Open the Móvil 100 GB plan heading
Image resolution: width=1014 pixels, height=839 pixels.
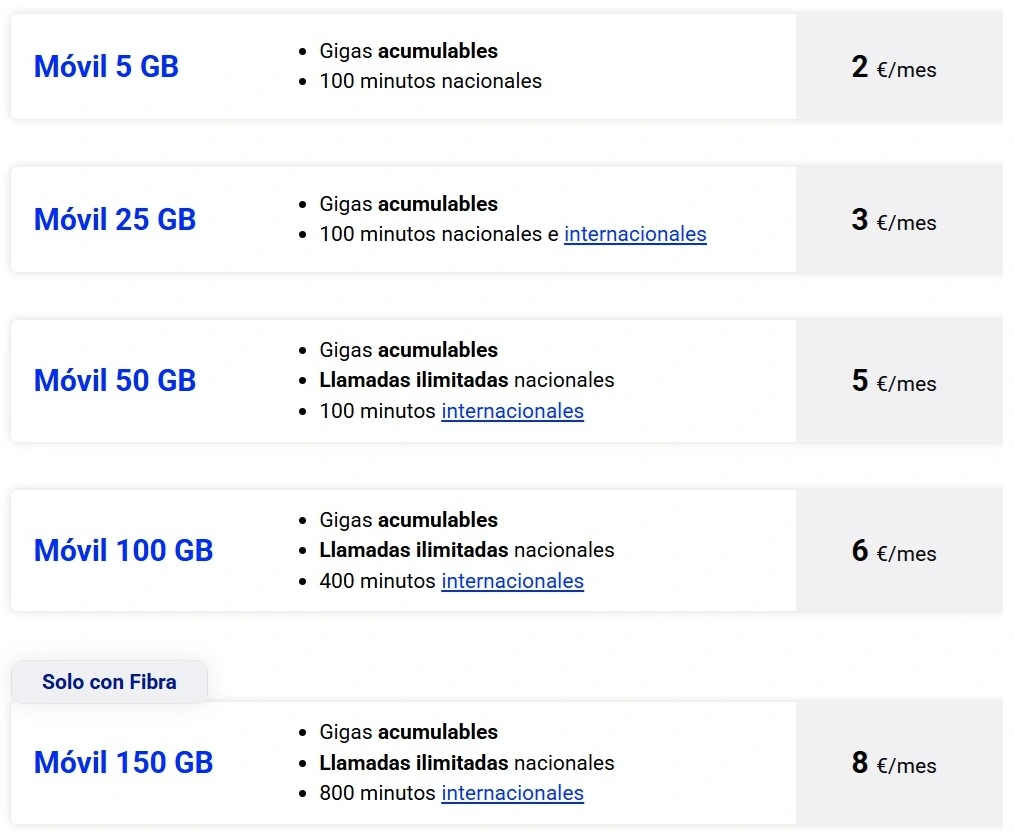click(x=124, y=551)
